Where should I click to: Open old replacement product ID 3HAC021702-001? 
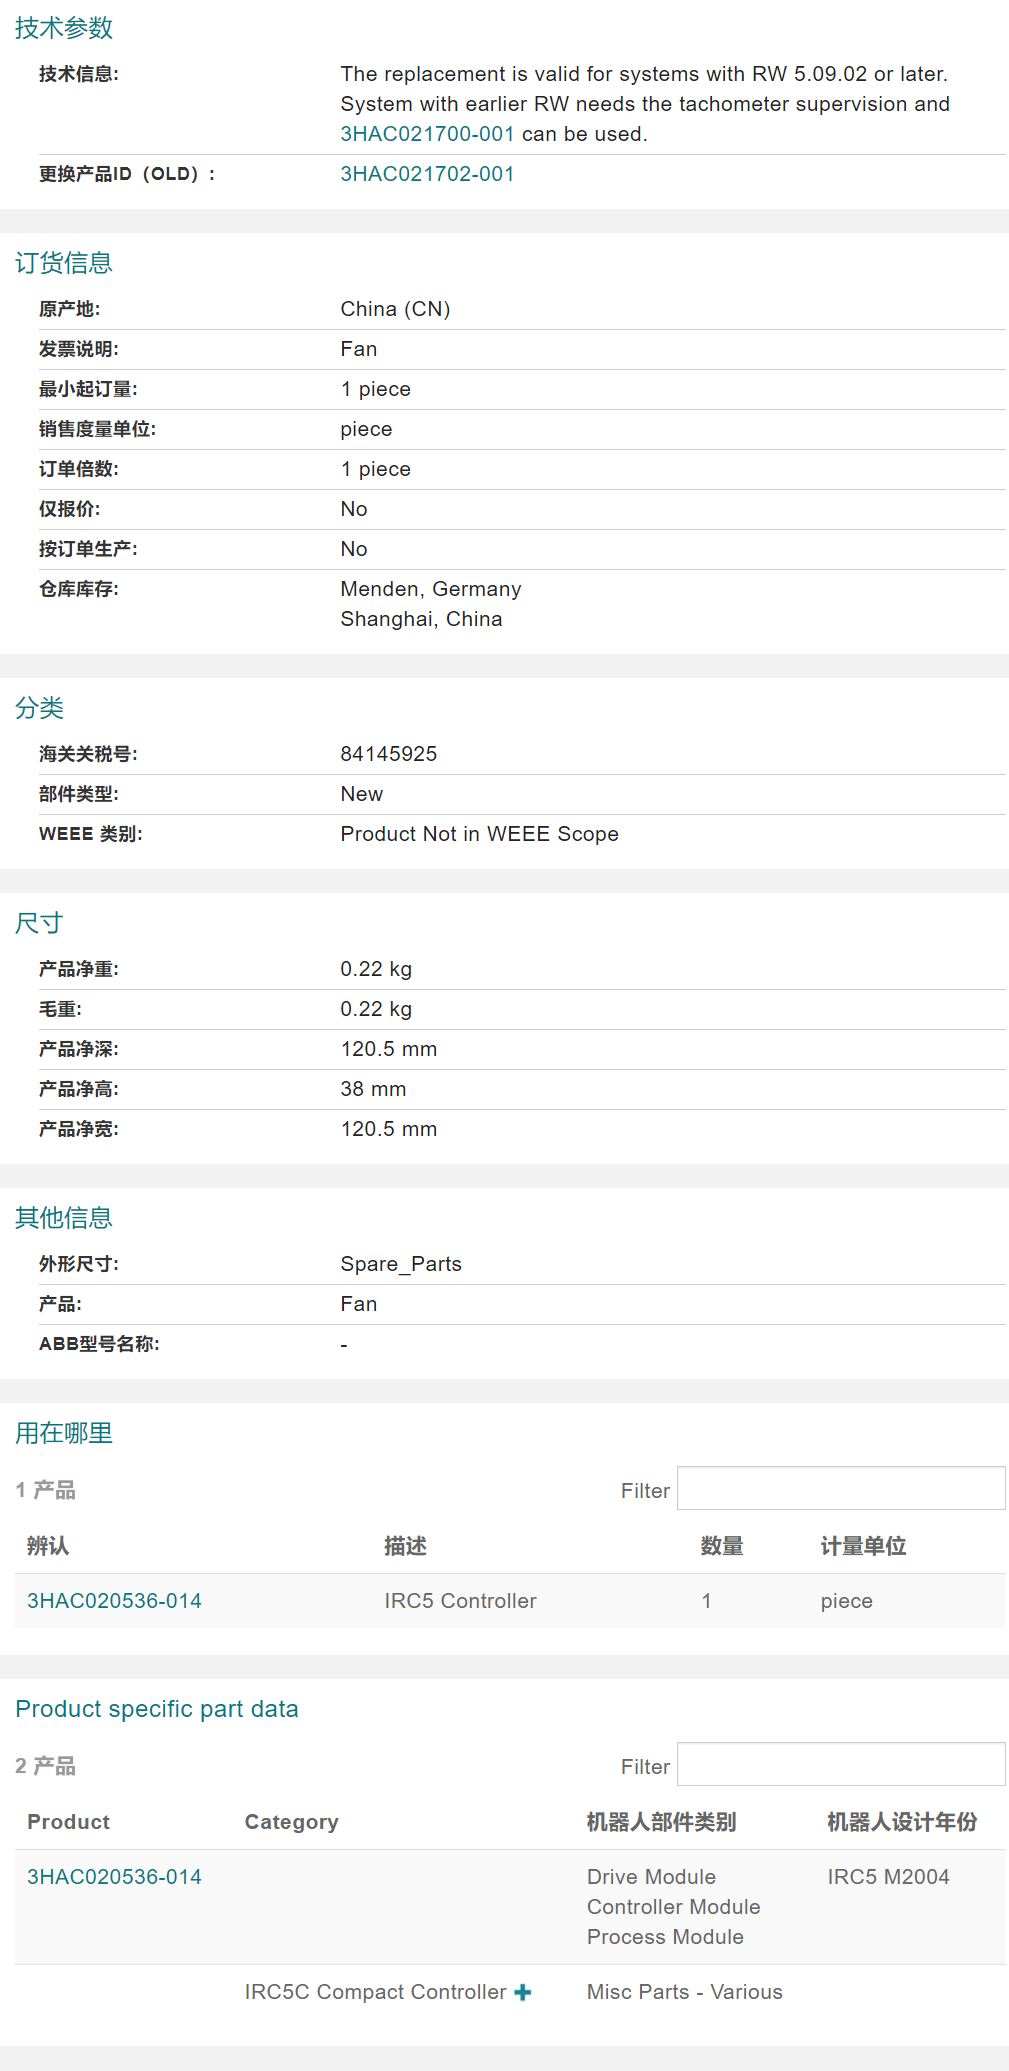[427, 174]
